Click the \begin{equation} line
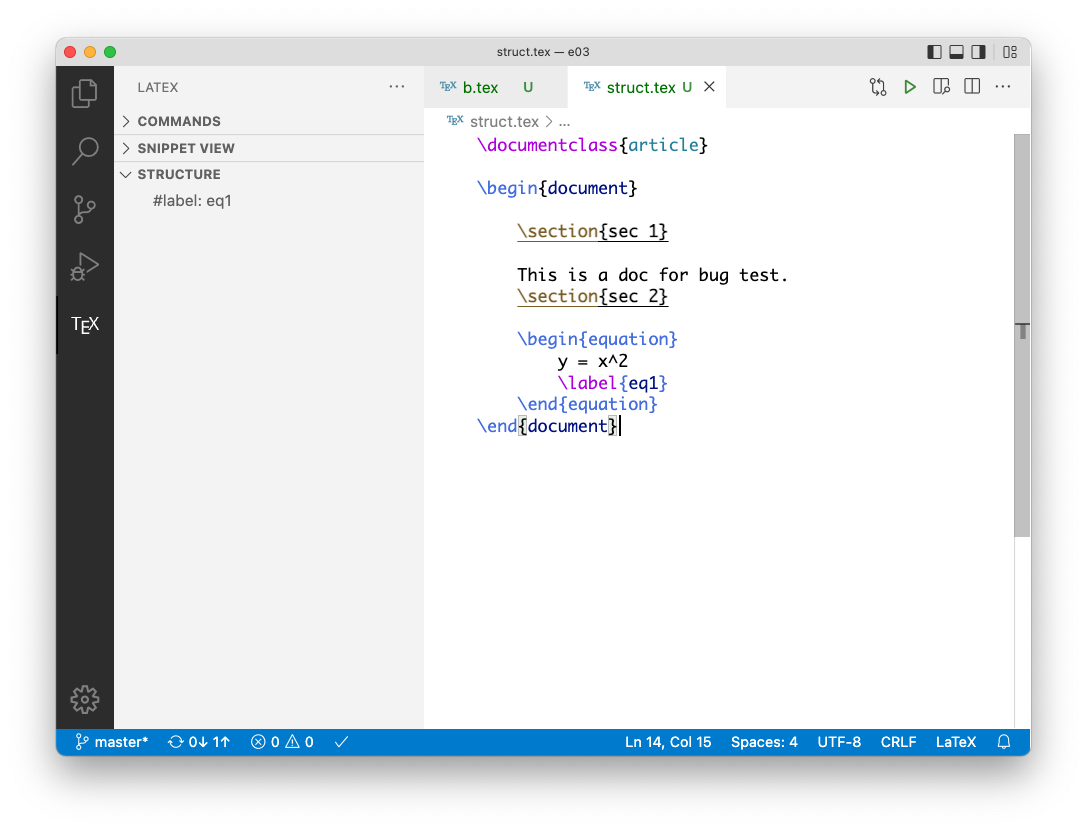The image size is (1087, 830). [x=597, y=339]
